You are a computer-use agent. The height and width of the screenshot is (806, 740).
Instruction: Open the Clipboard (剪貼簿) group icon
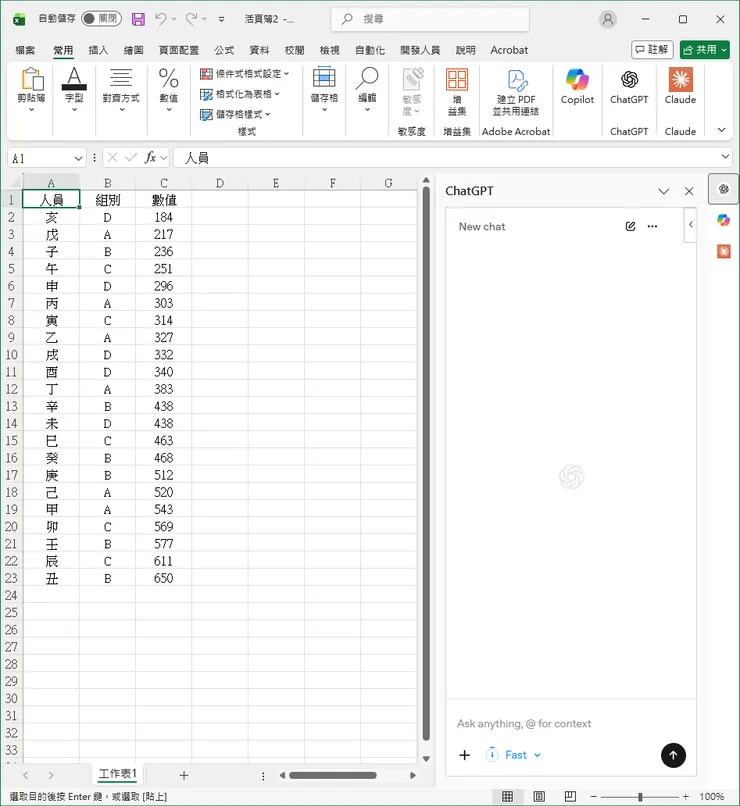pyautogui.click(x=31, y=80)
